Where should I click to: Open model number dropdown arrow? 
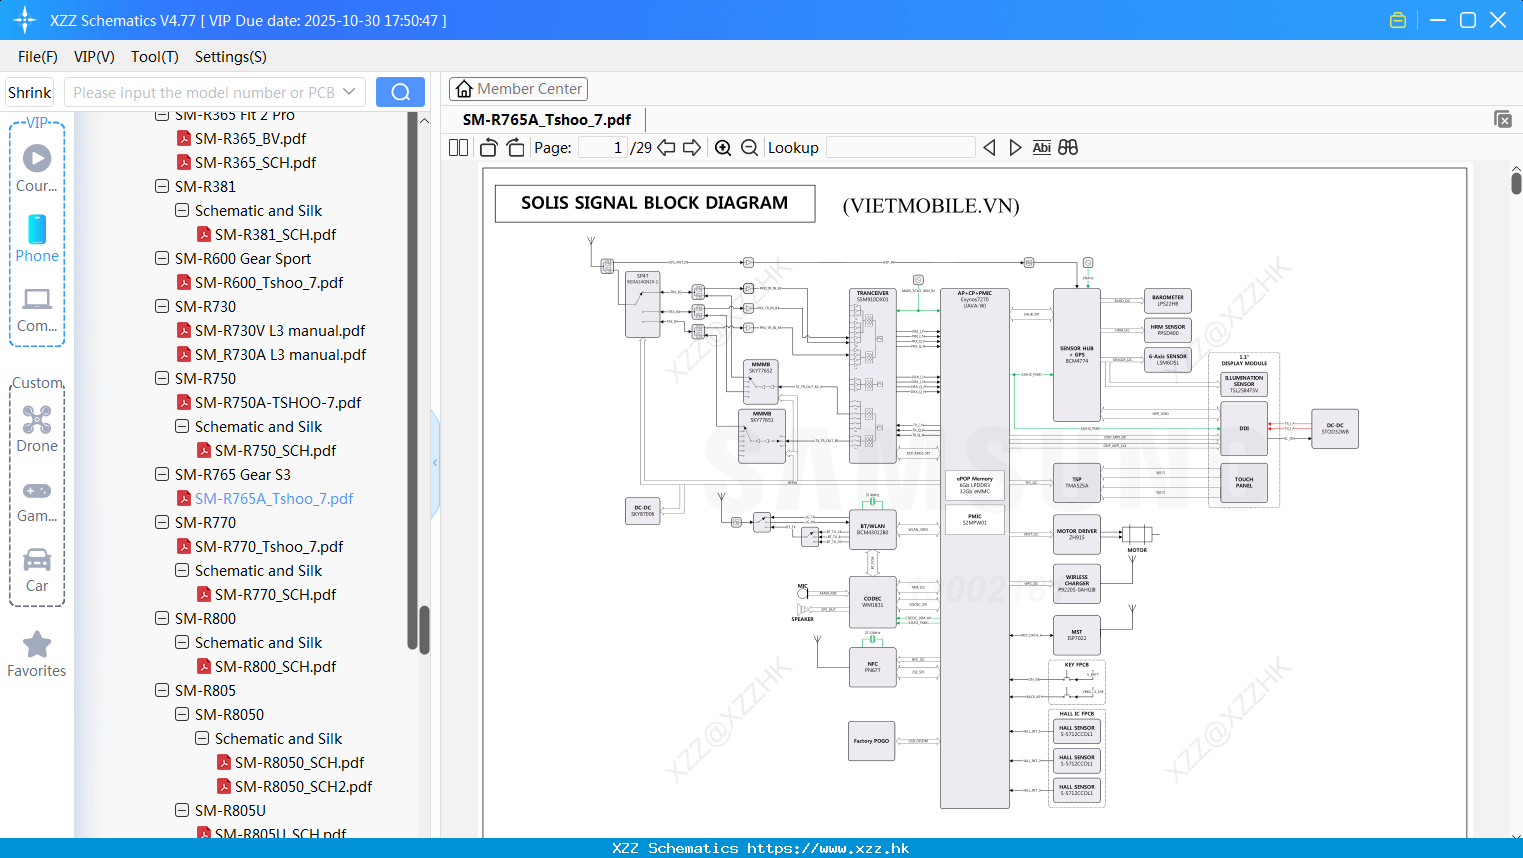349,92
